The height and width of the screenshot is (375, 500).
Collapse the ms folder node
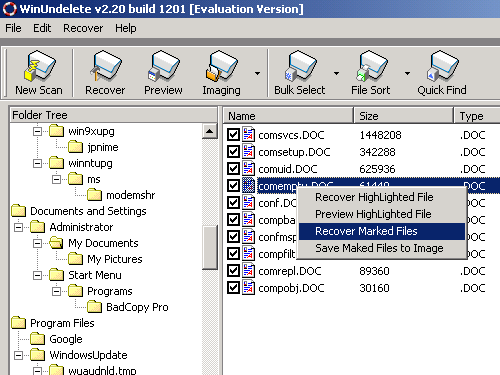[56, 179]
